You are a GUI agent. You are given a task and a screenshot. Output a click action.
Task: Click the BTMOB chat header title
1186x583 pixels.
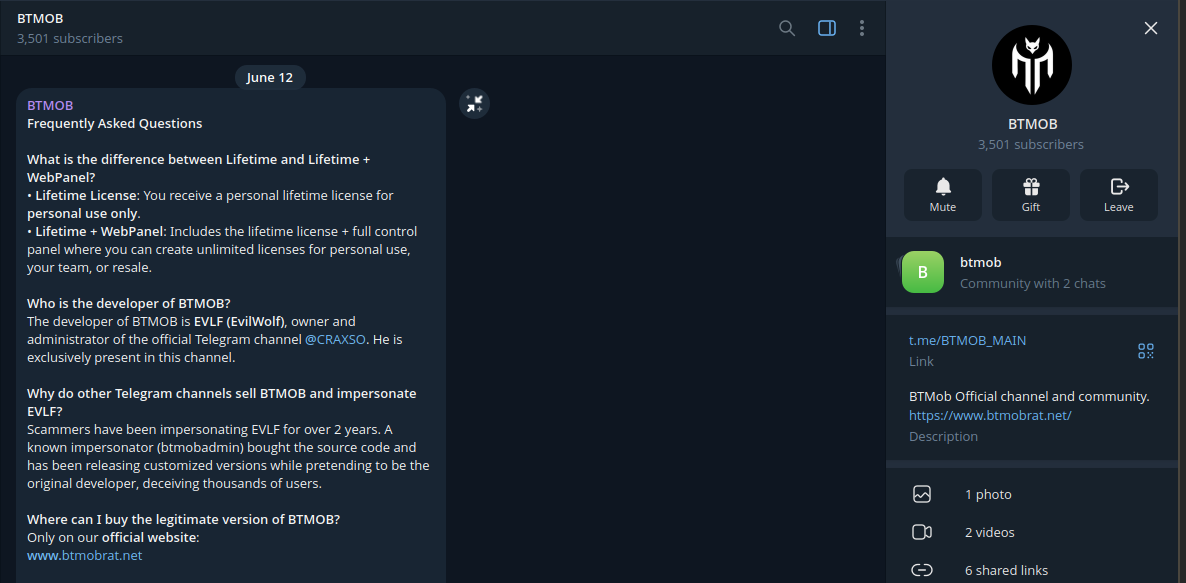pyautogui.click(x=40, y=18)
